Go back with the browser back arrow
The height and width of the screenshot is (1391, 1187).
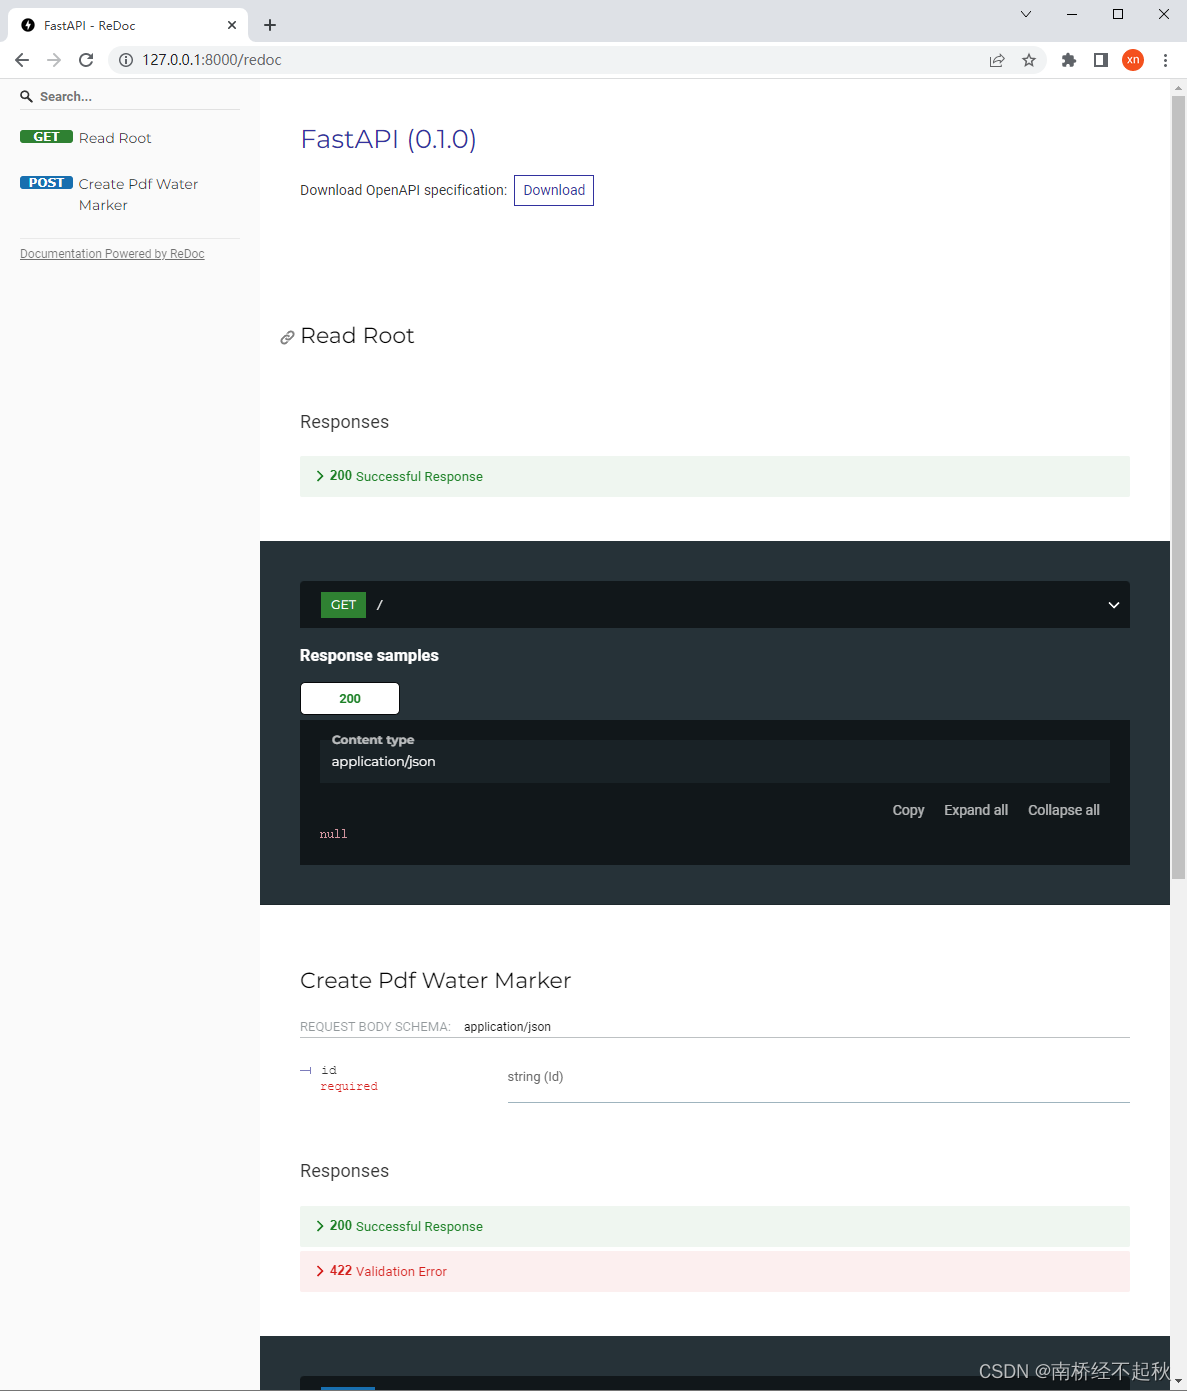click(x=22, y=60)
